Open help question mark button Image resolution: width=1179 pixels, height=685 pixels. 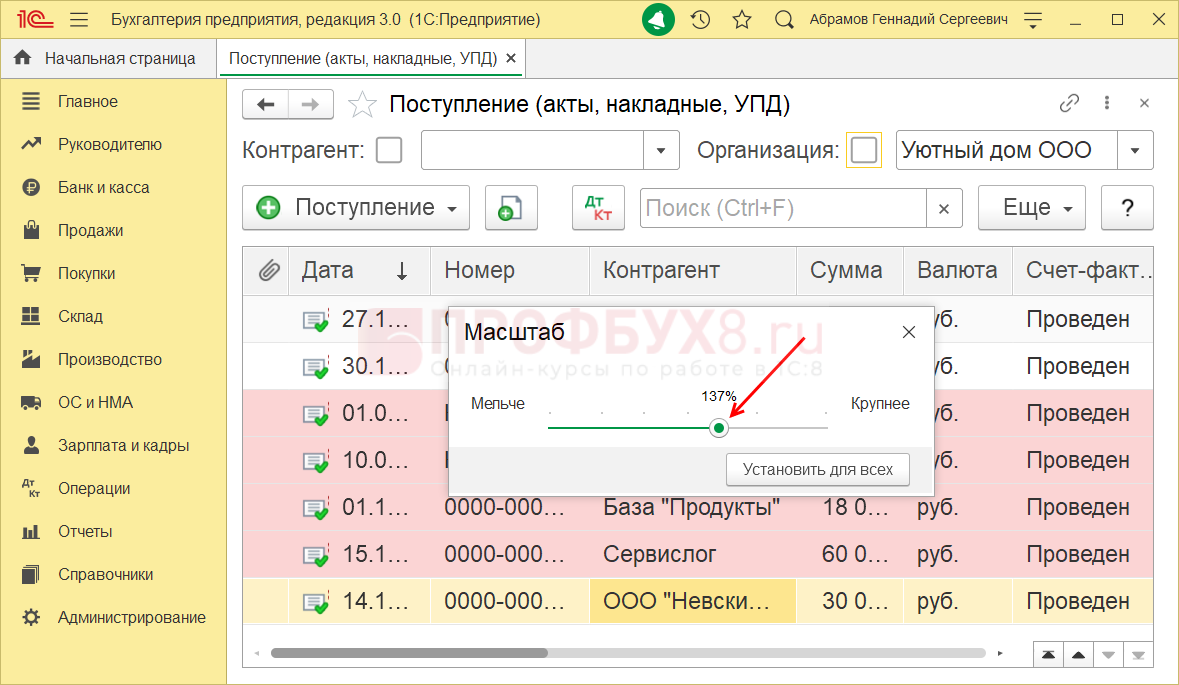1127,208
